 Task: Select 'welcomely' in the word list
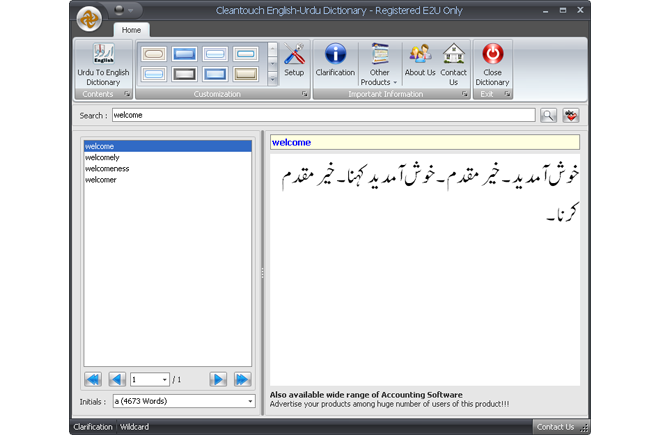[168, 157]
